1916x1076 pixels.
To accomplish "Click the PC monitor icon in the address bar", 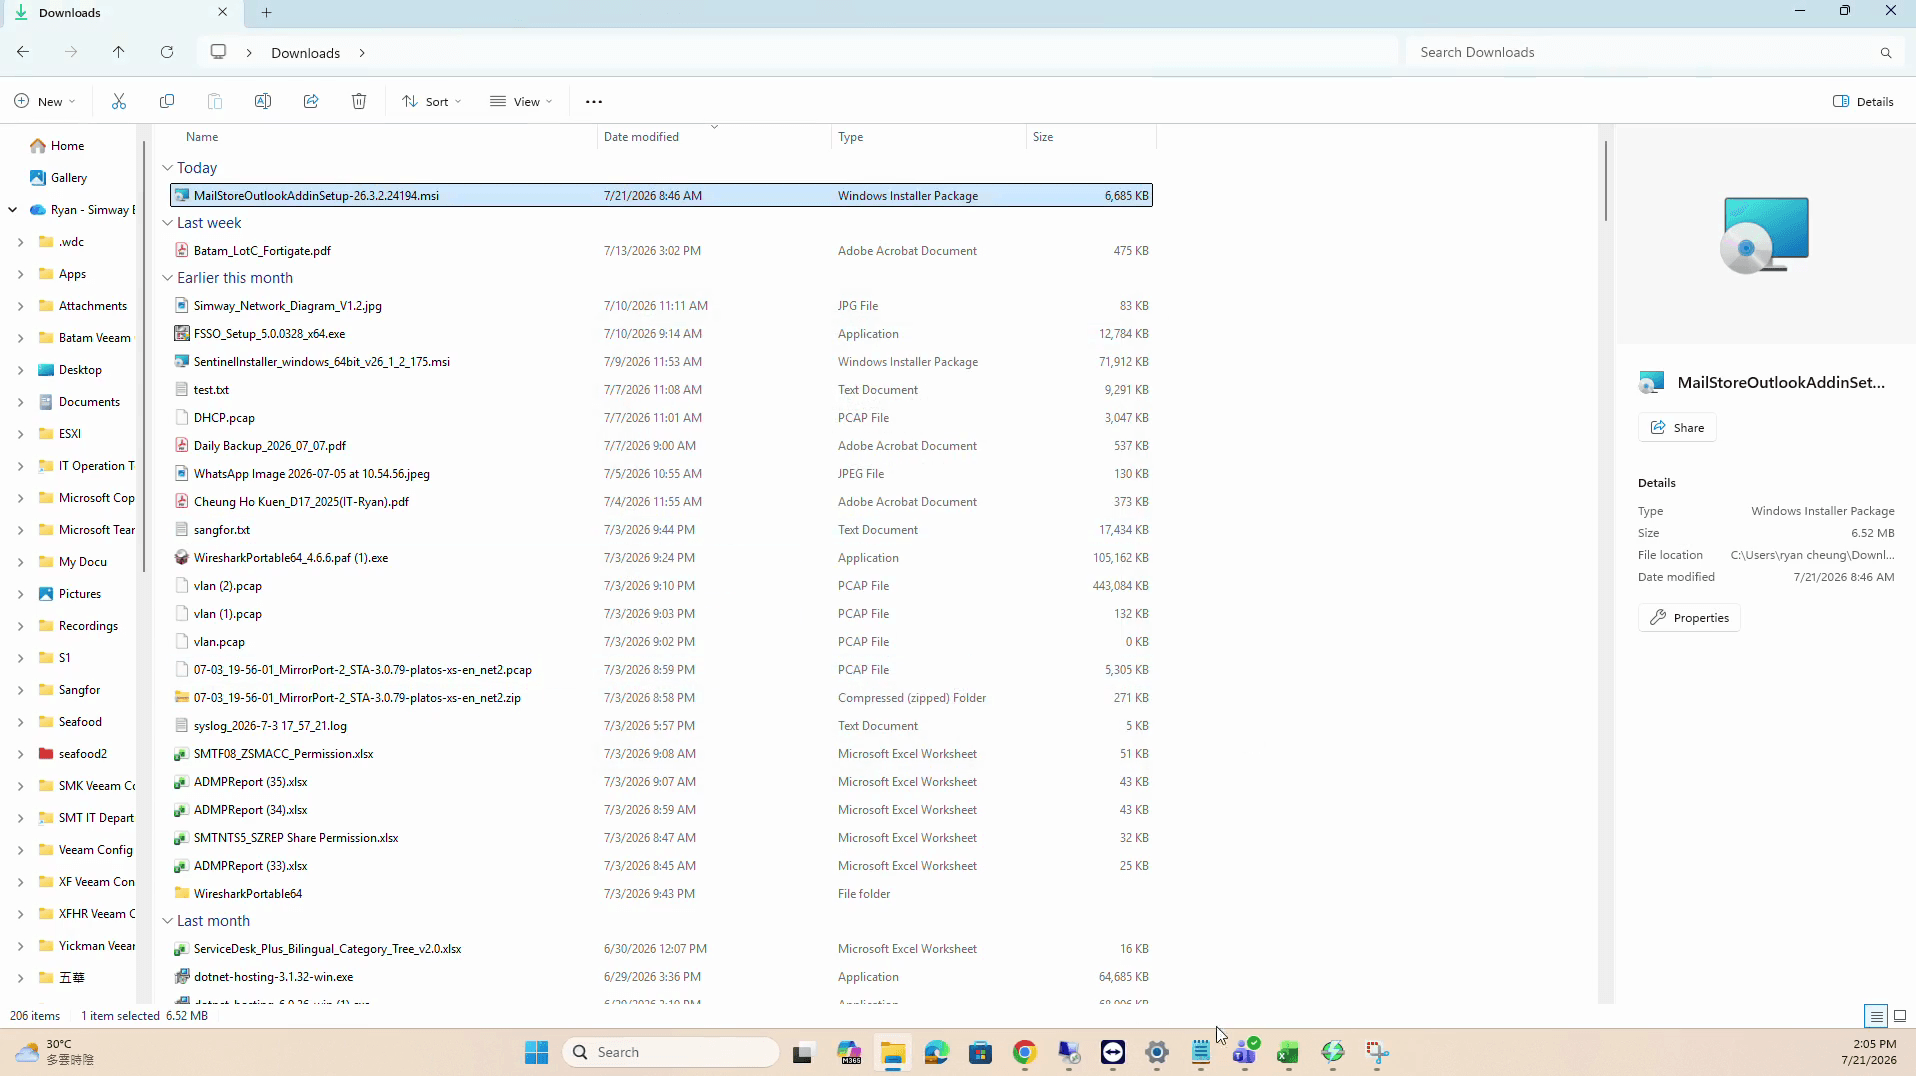I will (x=218, y=52).
